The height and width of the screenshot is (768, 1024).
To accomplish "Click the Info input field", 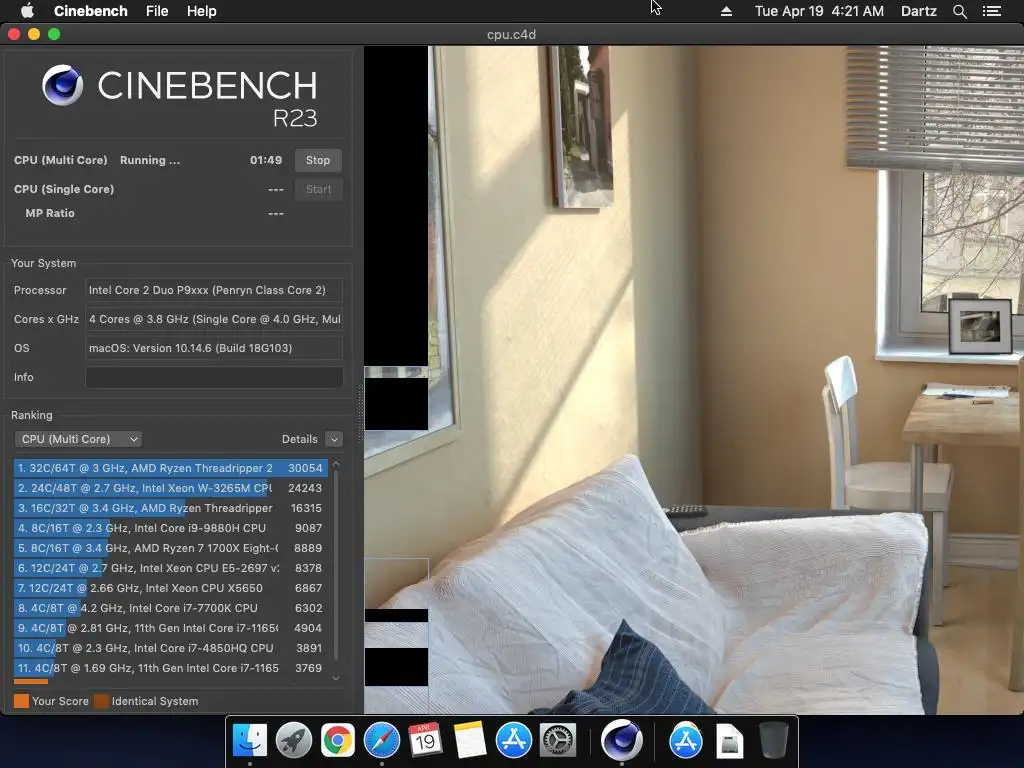I will 214,377.
